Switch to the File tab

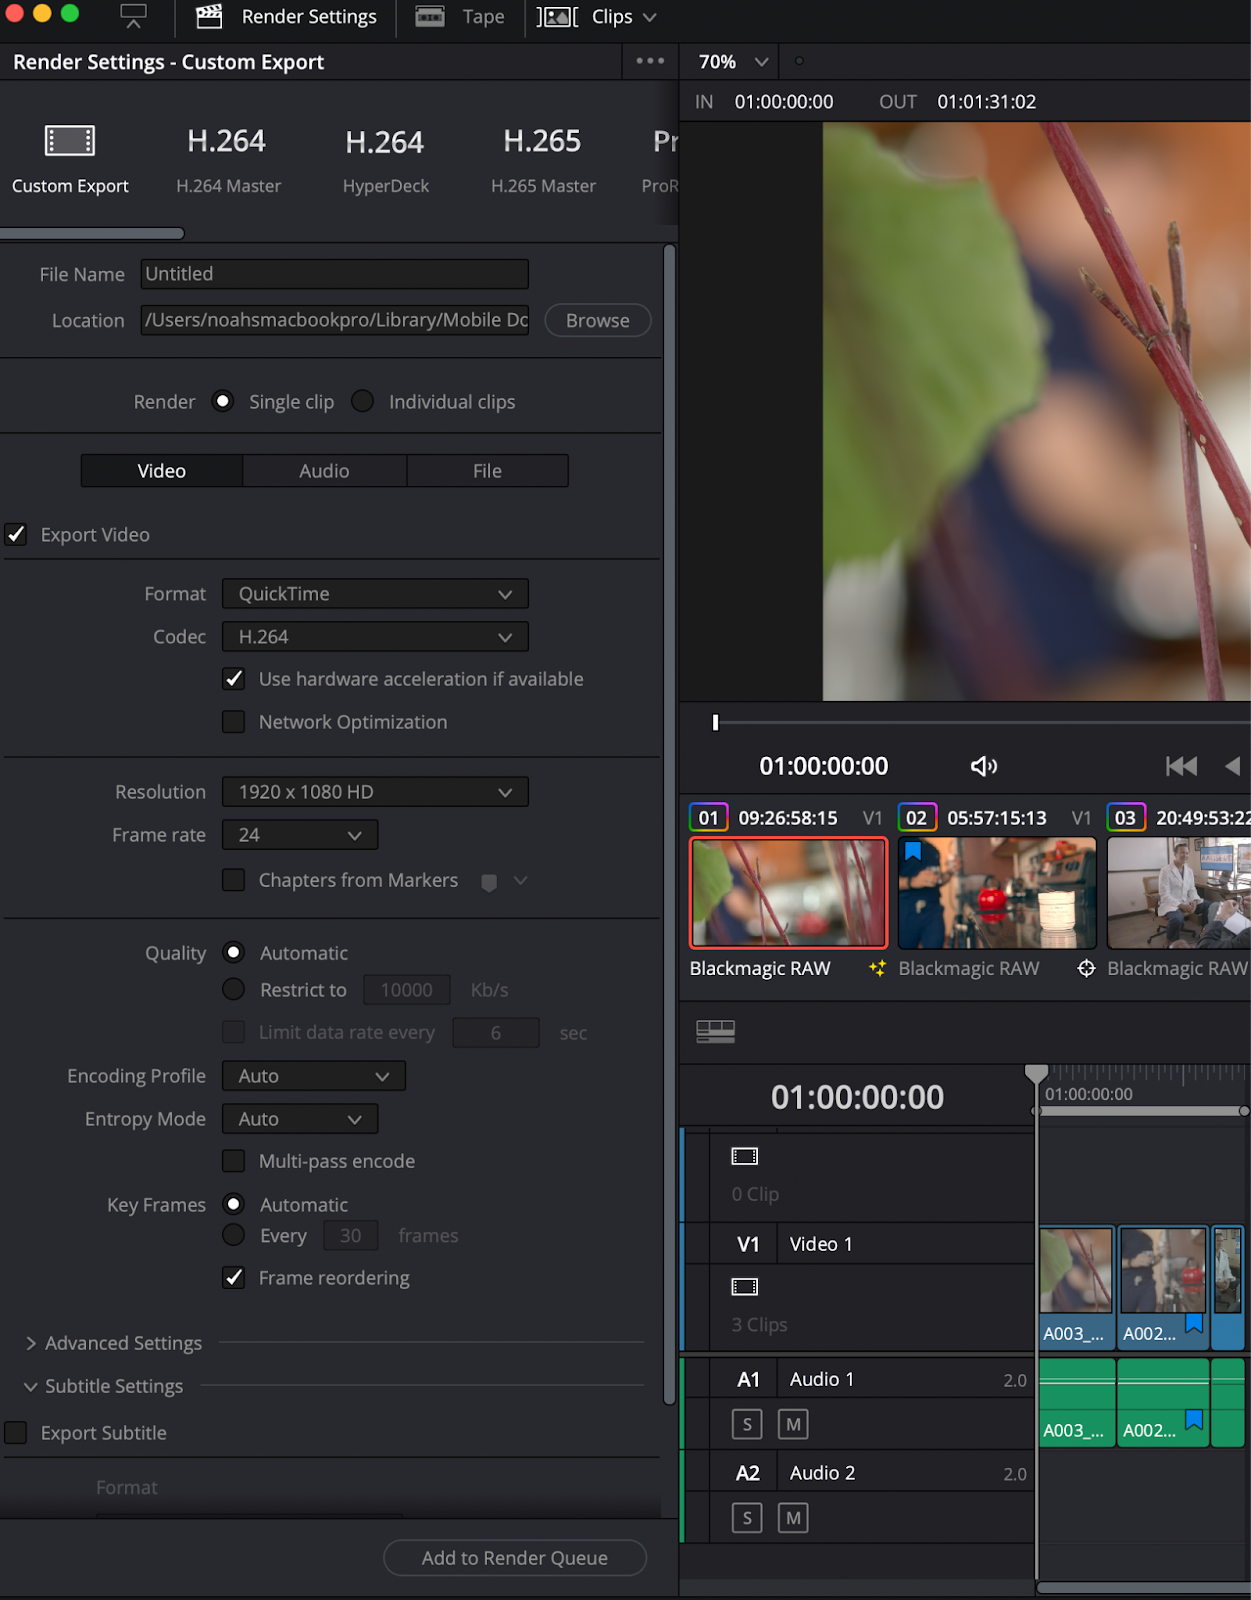coord(487,471)
